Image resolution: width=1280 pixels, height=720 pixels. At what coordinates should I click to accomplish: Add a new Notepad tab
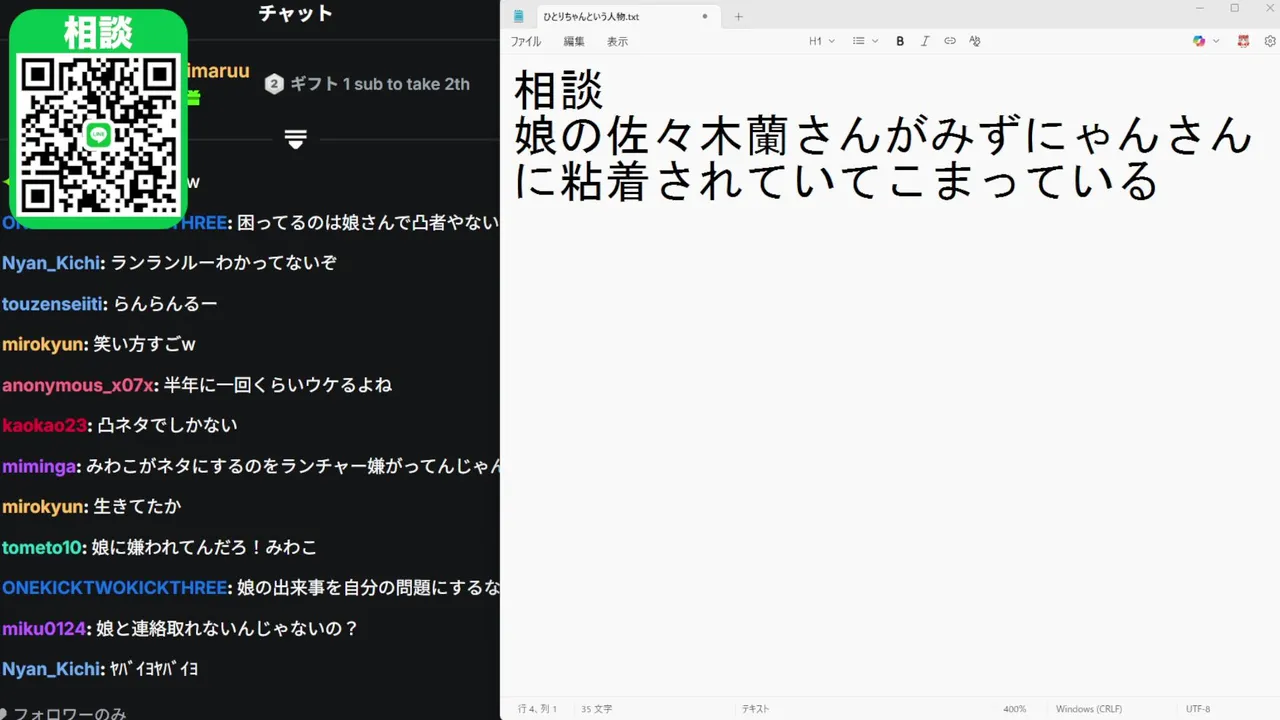tap(739, 16)
